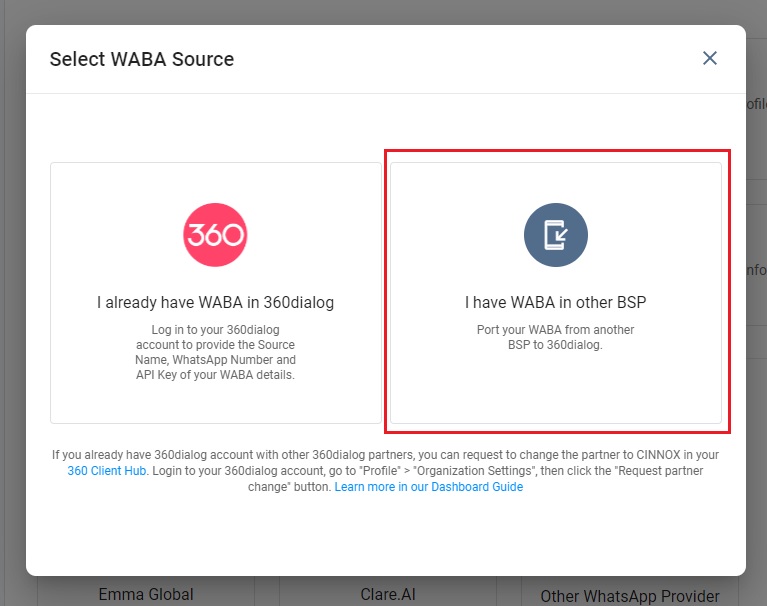Choose 'I have WABA in other BSP'

[x=556, y=293]
